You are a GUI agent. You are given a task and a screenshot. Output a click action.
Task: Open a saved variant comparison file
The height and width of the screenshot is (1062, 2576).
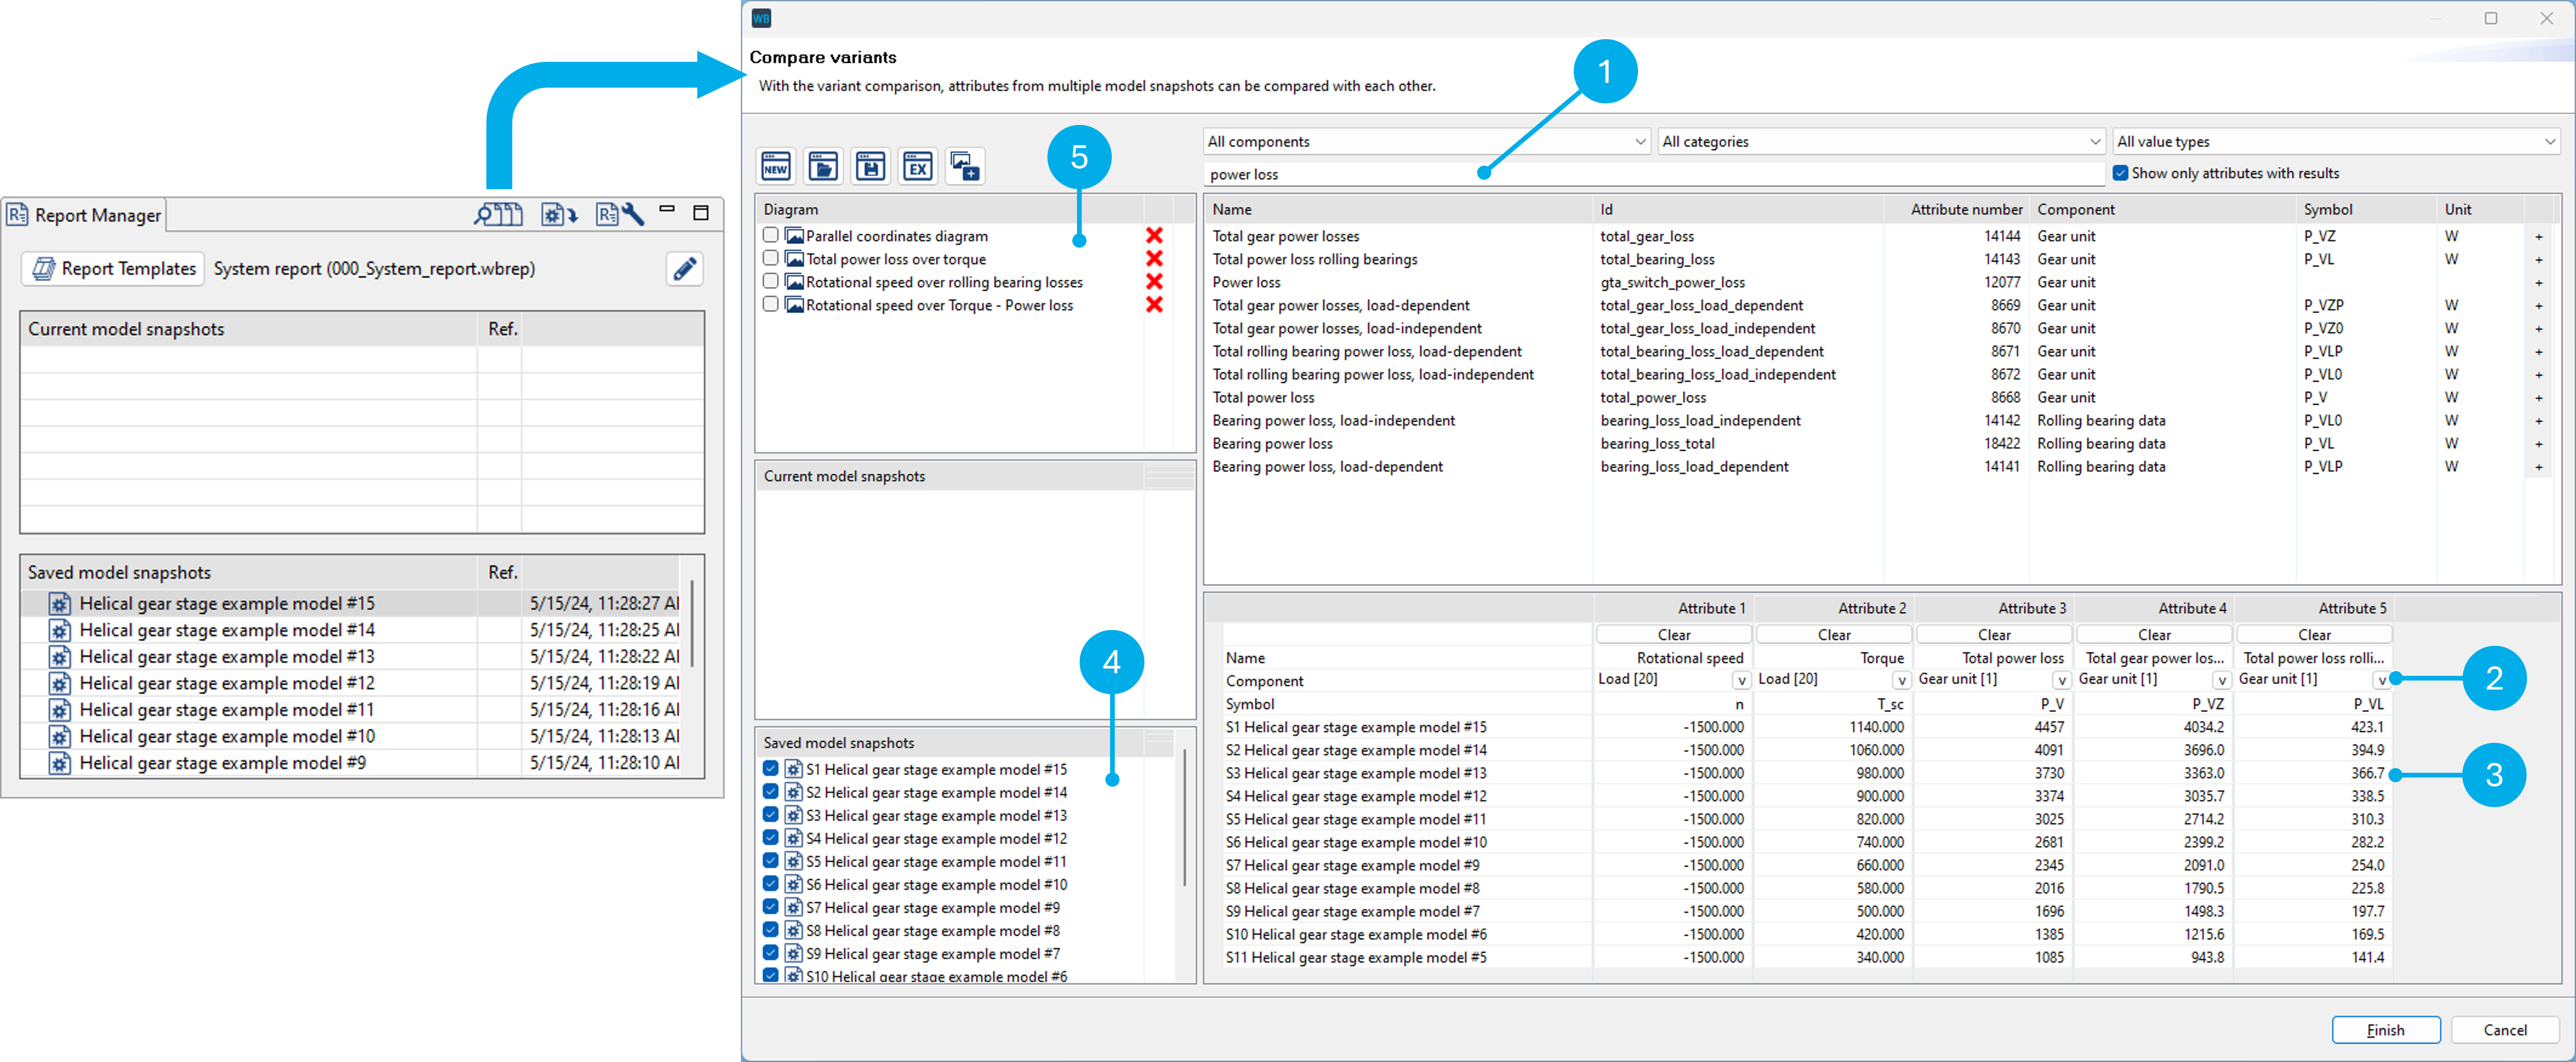coord(823,166)
